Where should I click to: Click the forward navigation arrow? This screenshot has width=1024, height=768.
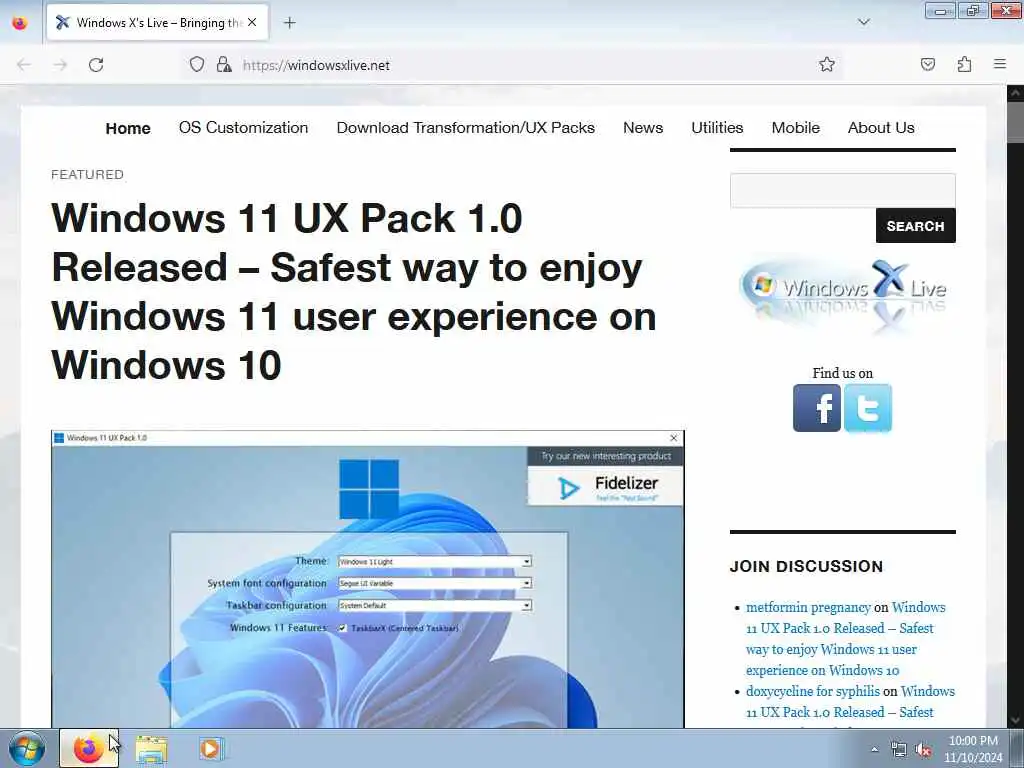60,65
